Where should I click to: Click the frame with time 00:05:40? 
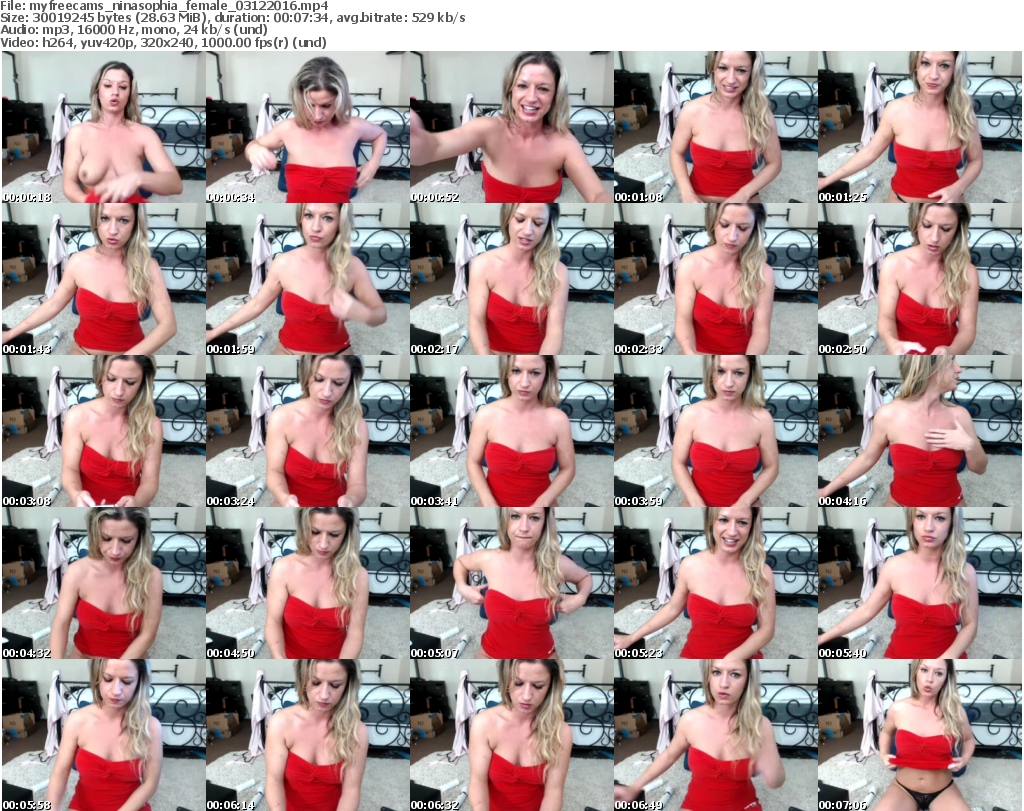coord(920,584)
